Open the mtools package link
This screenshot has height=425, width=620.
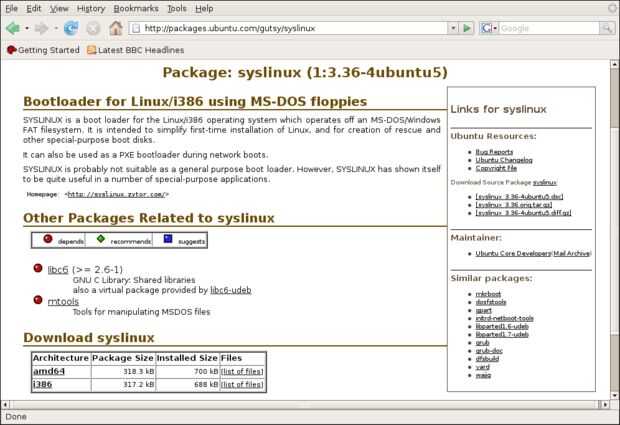(x=63, y=301)
